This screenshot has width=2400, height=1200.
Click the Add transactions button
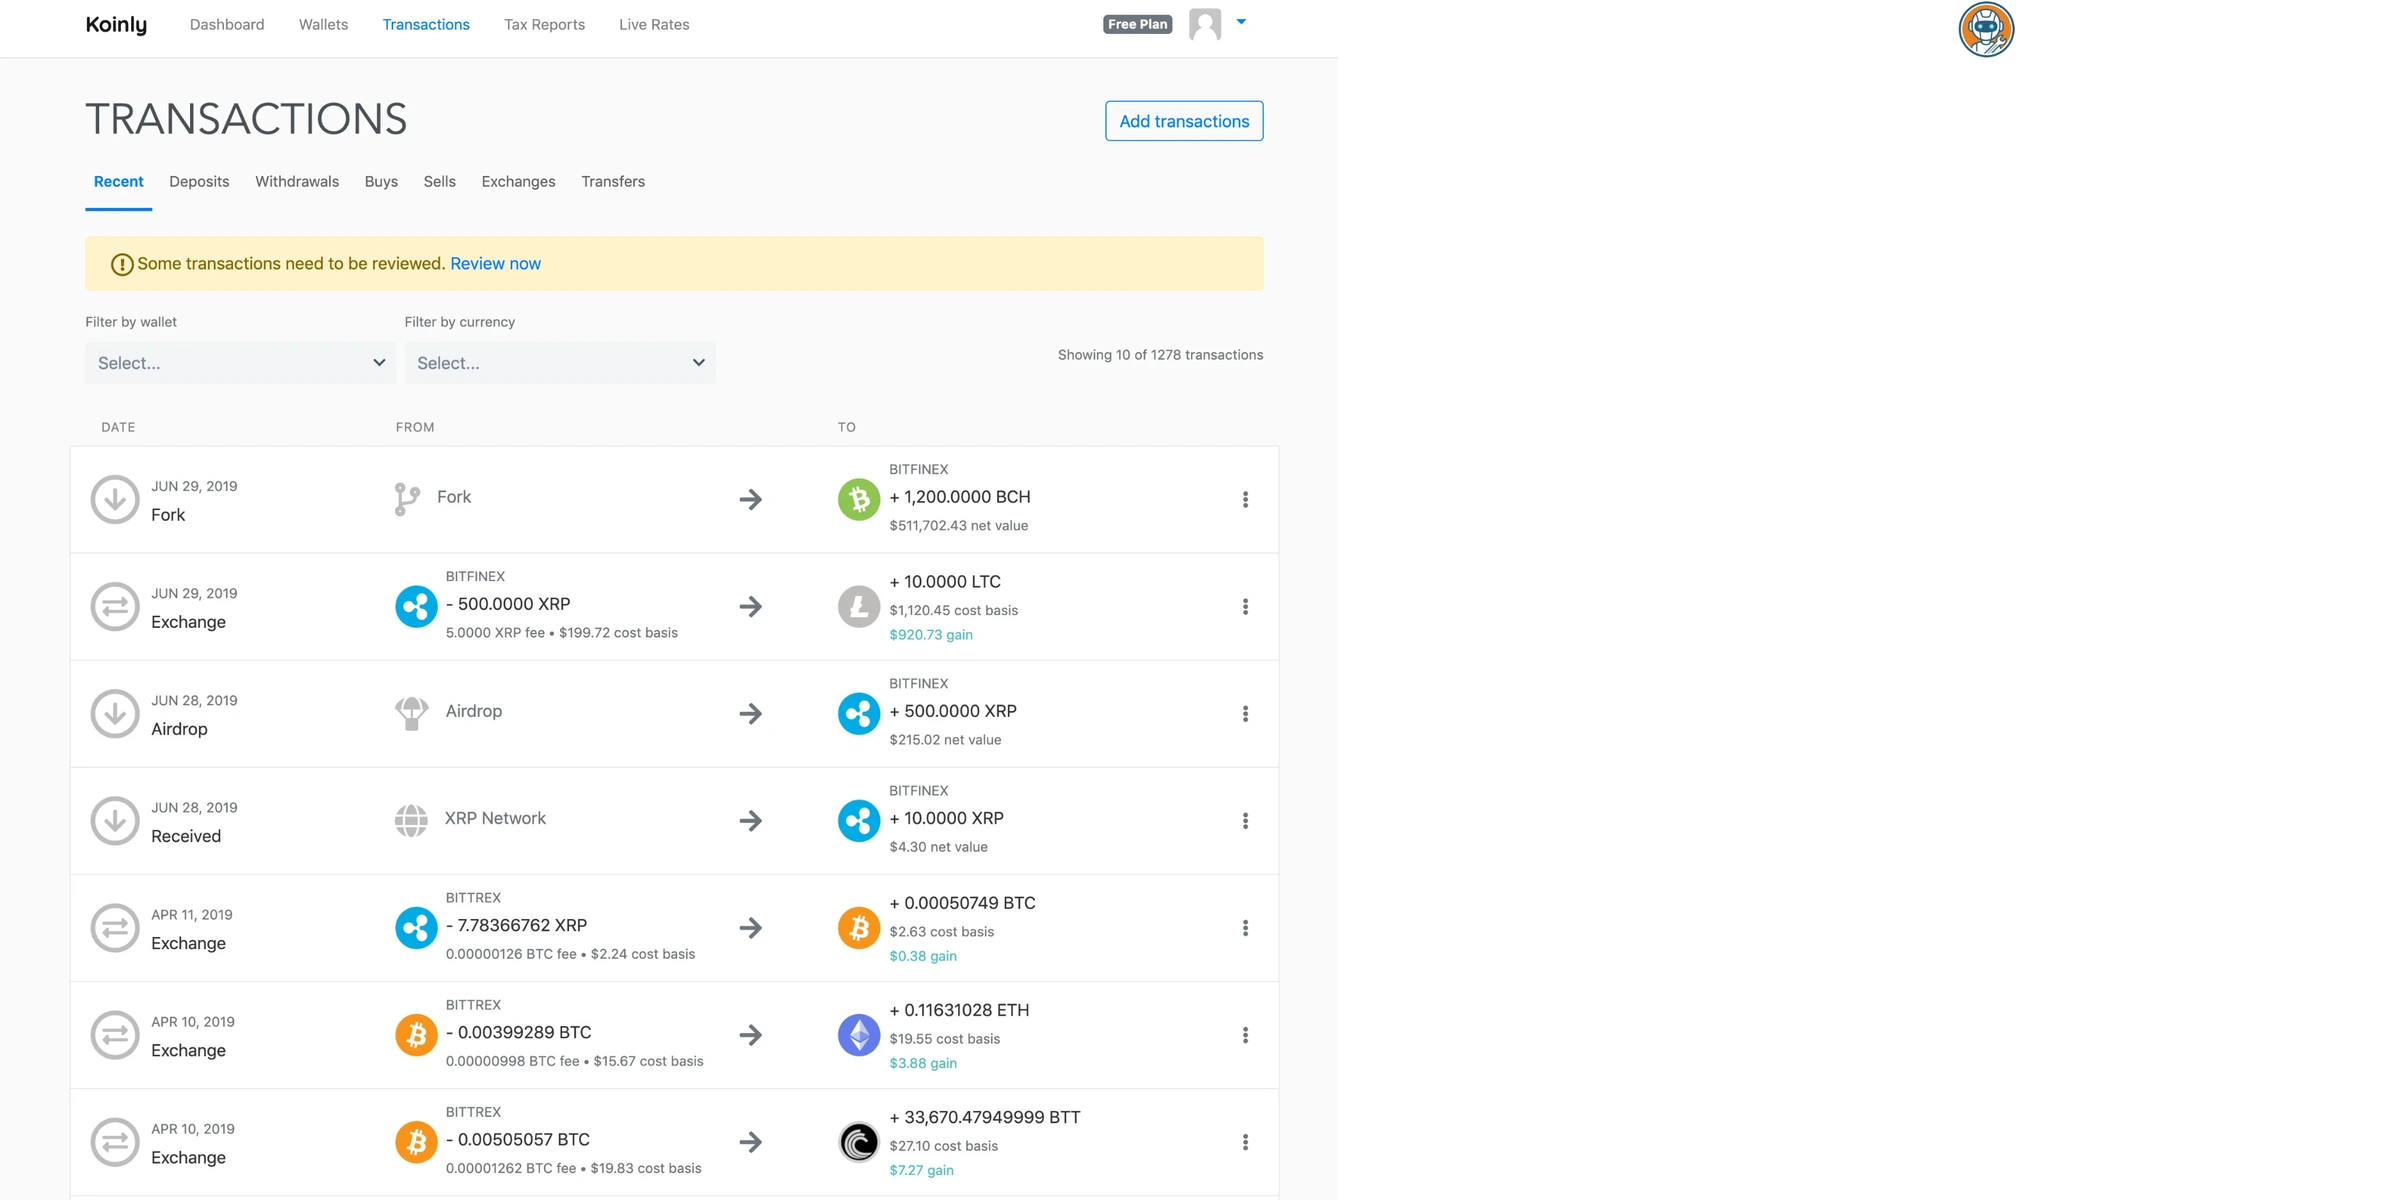pyautogui.click(x=1183, y=120)
